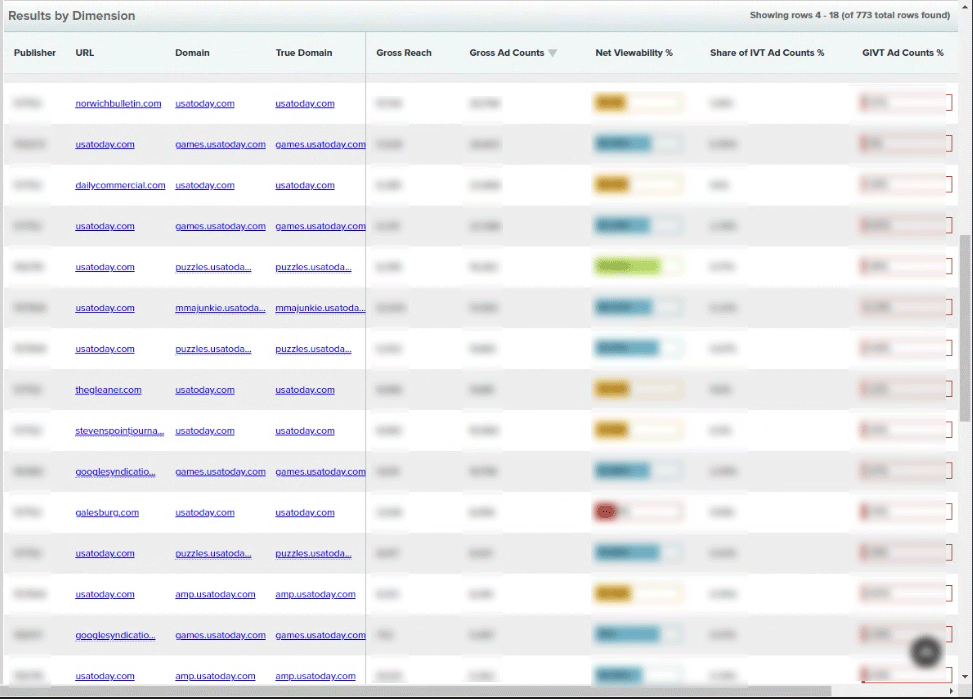Sort by the Net Viewability % header
This screenshot has height=699, width=973.
(634, 53)
